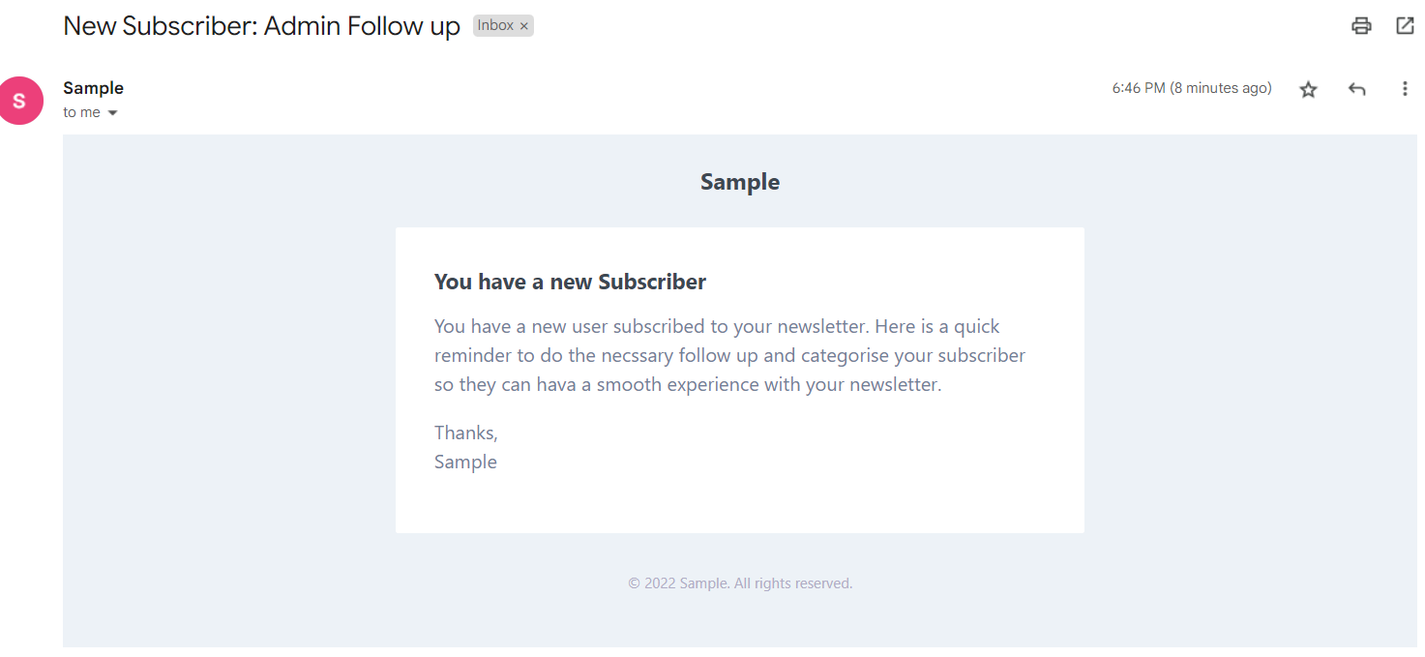
Task: Select the sender name "Sample"
Action: point(93,88)
